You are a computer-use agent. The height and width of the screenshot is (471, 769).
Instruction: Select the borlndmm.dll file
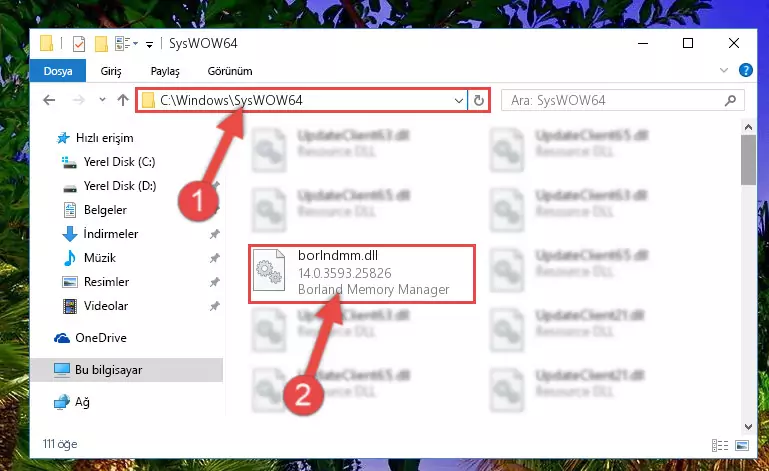tap(362, 274)
